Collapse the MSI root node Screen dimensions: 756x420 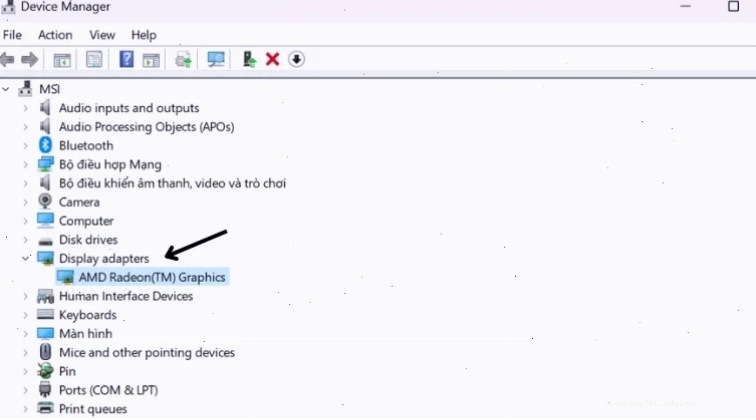[x=6, y=89]
